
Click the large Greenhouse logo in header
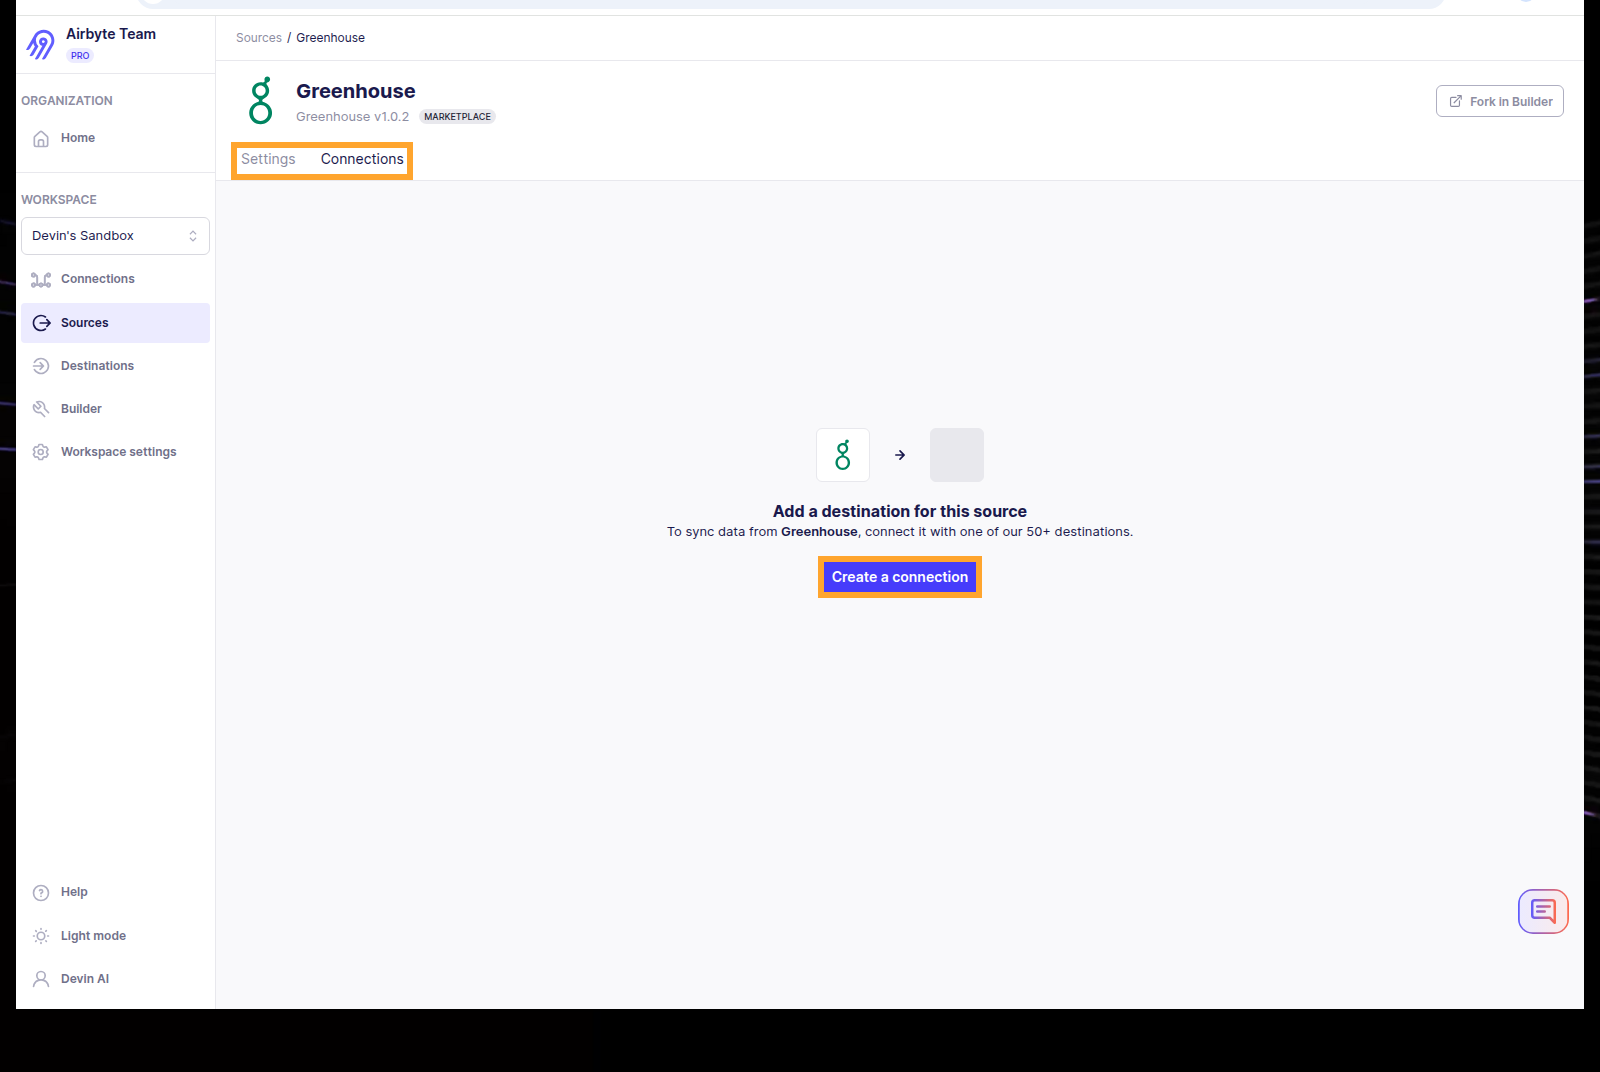tap(261, 101)
